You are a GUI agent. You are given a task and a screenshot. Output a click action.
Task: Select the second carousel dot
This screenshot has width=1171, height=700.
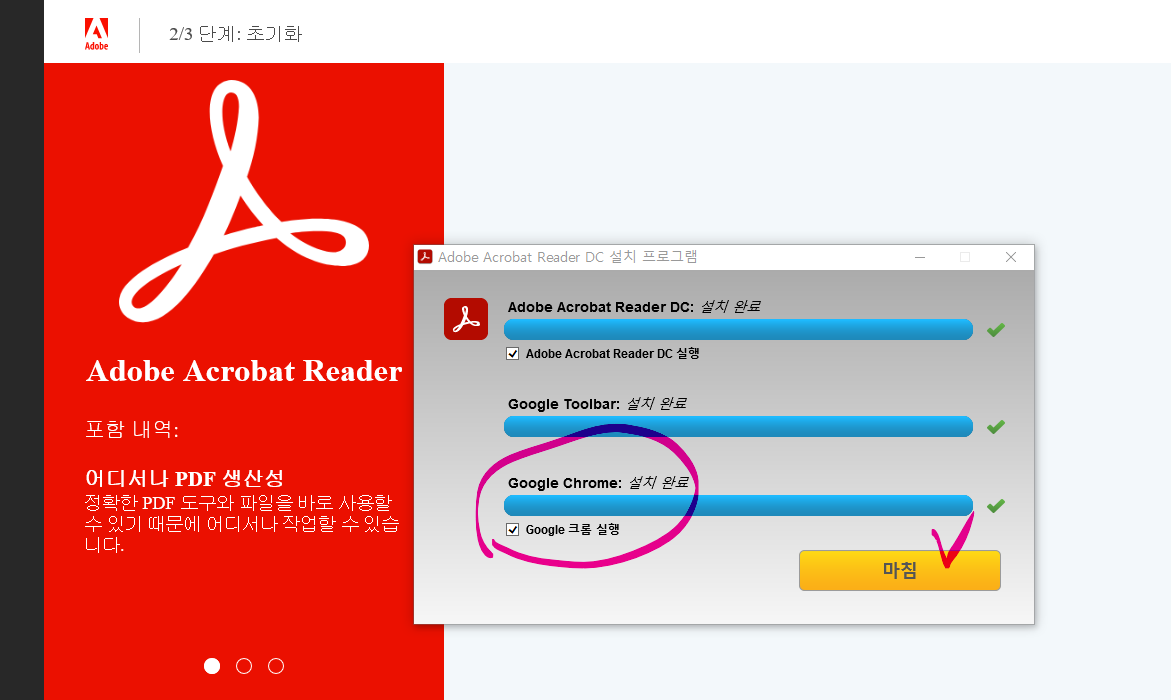[x=244, y=666]
